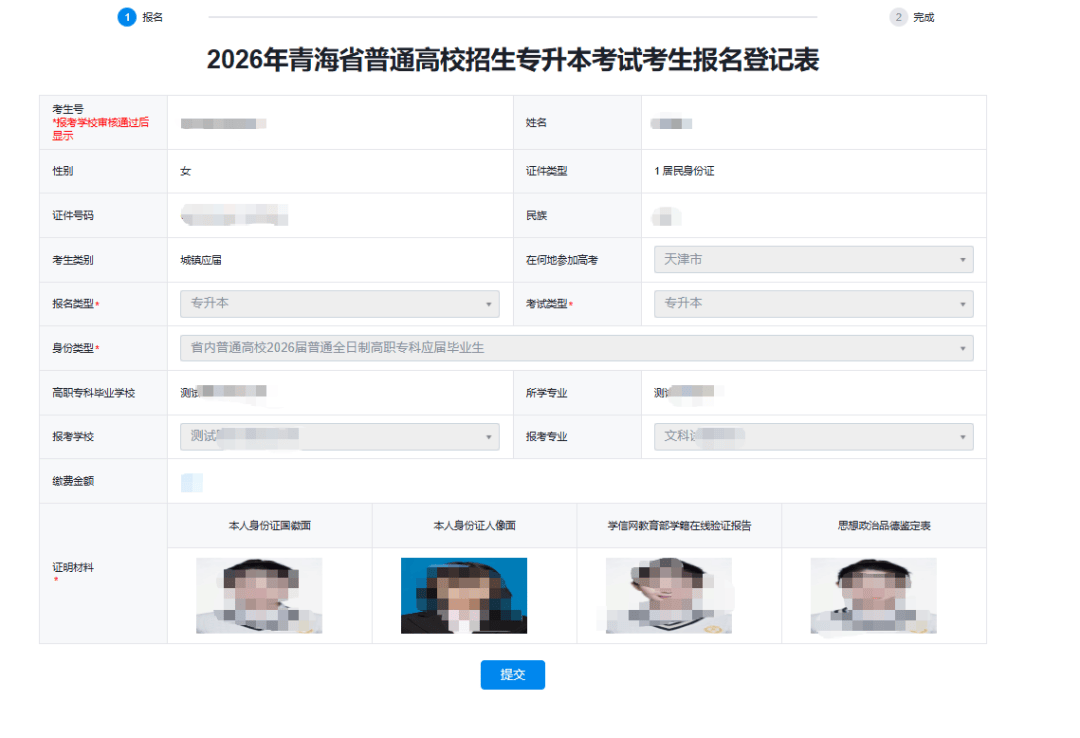Expand the 考试类型 dropdown

tap(813, 303)
